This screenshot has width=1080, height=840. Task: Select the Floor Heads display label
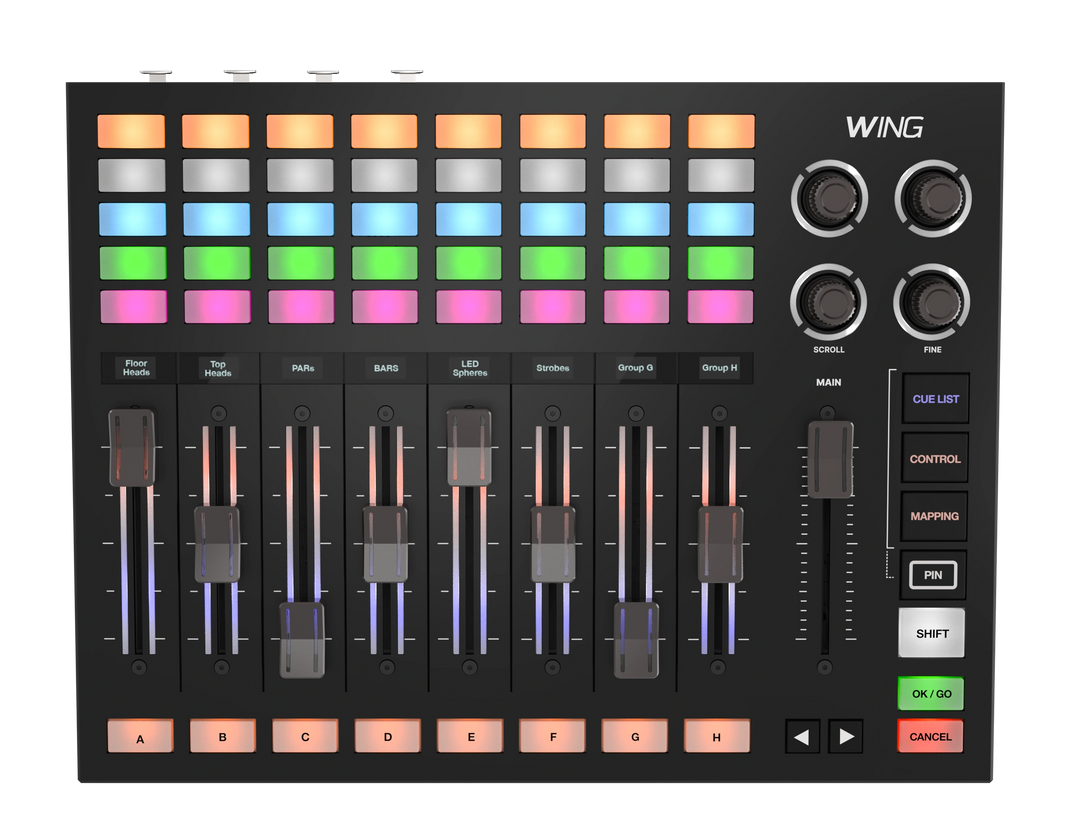coord(136,368)
